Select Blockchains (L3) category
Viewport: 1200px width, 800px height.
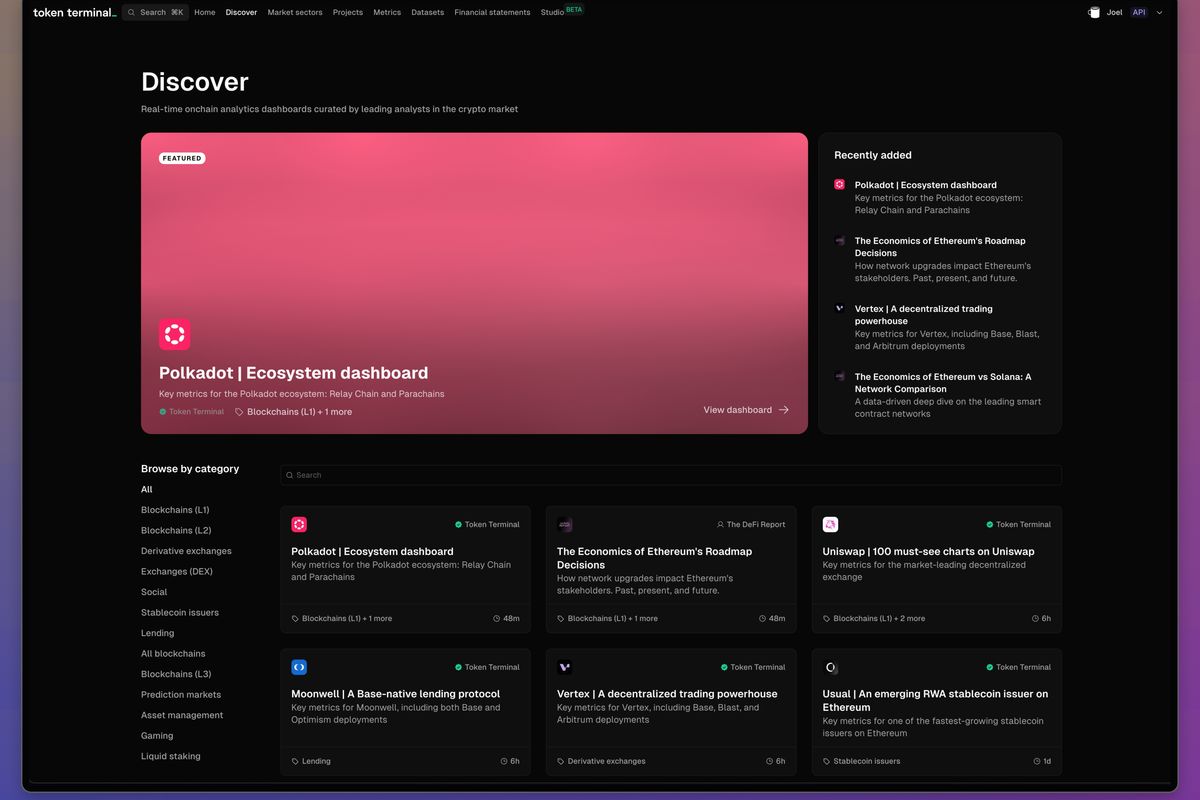click(x=176, y=674)
